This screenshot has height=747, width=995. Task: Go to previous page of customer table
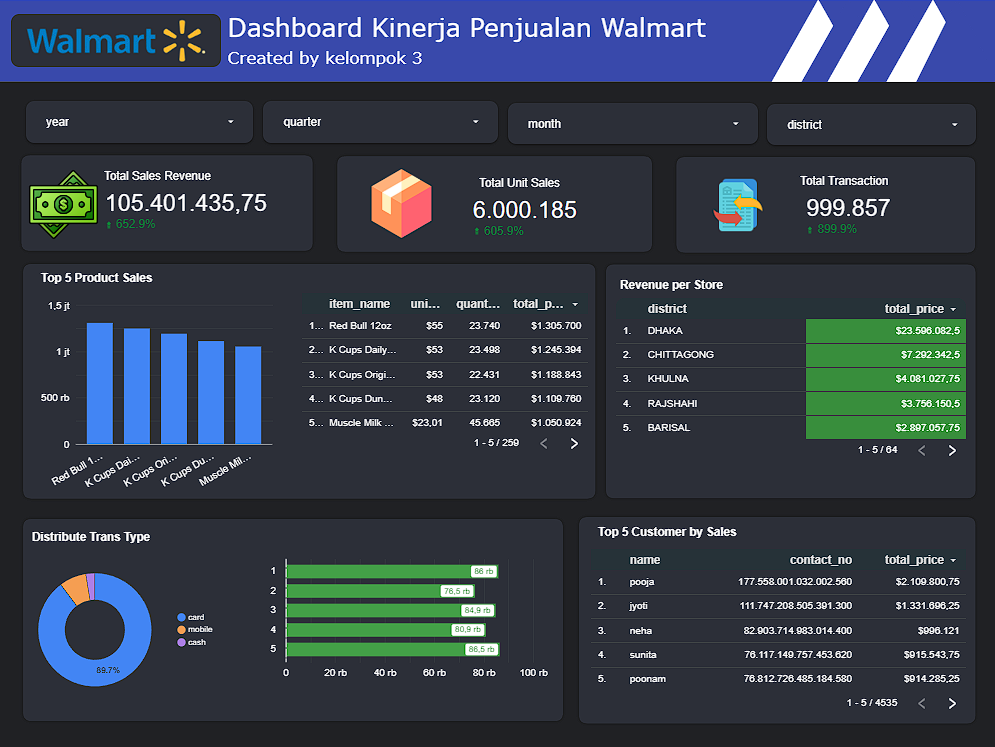(922, 703)
